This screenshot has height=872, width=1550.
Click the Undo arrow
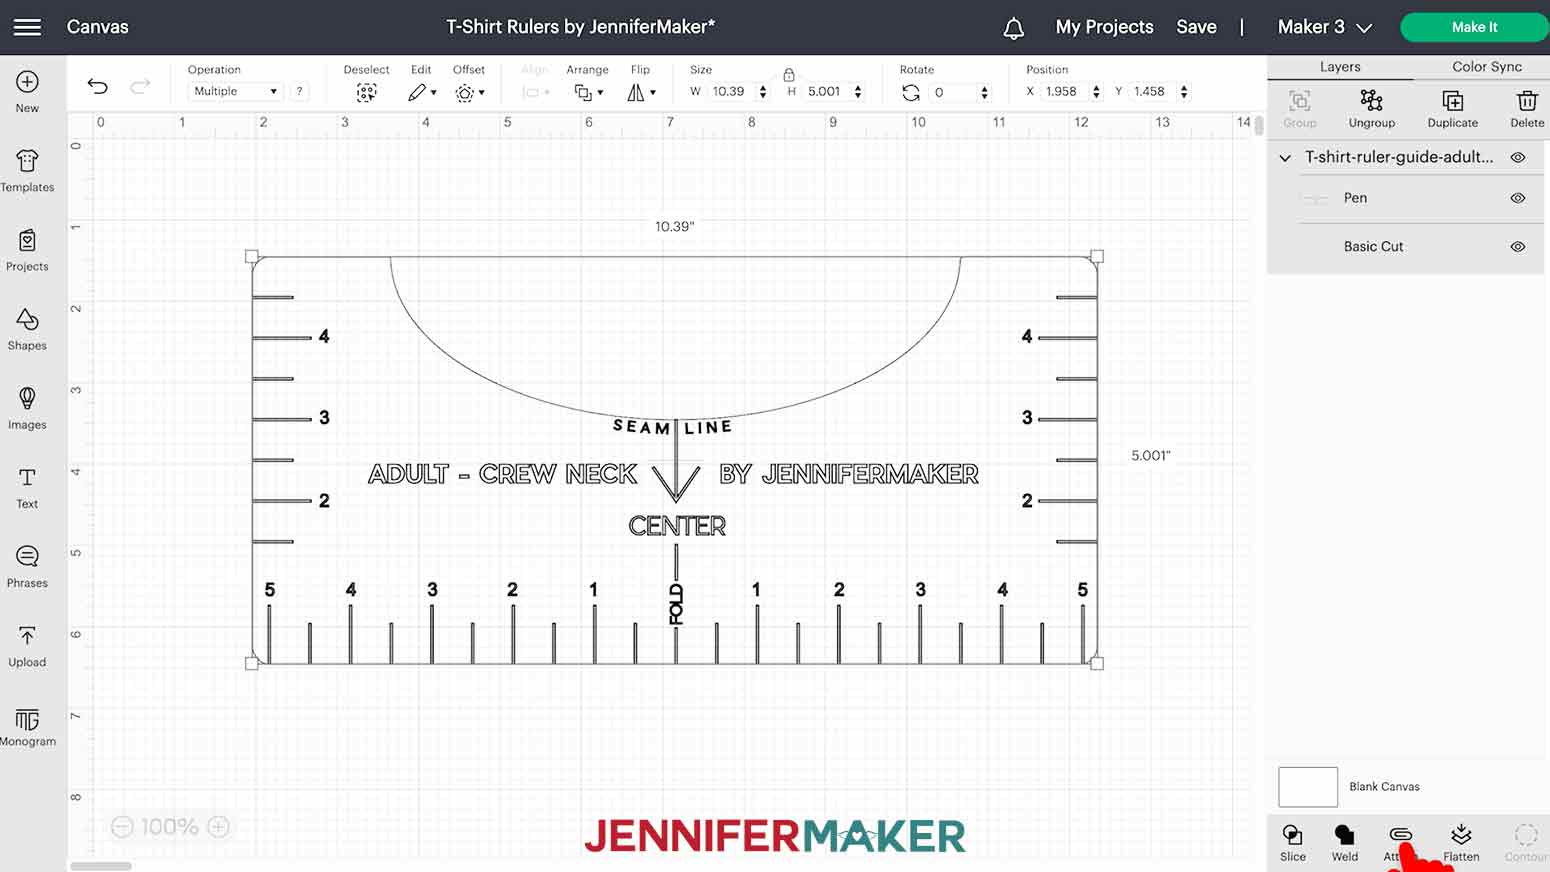tap(97, 86)
